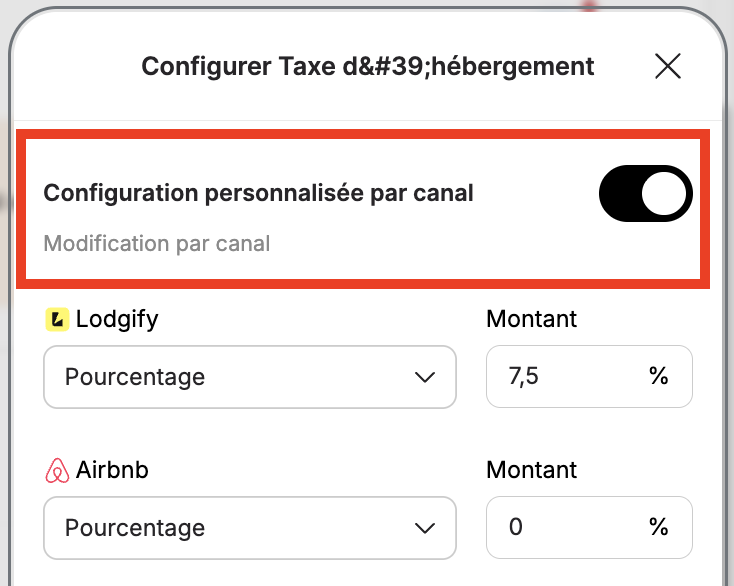Open the Airbnb Pourcentage dropdown

[250, 527]
